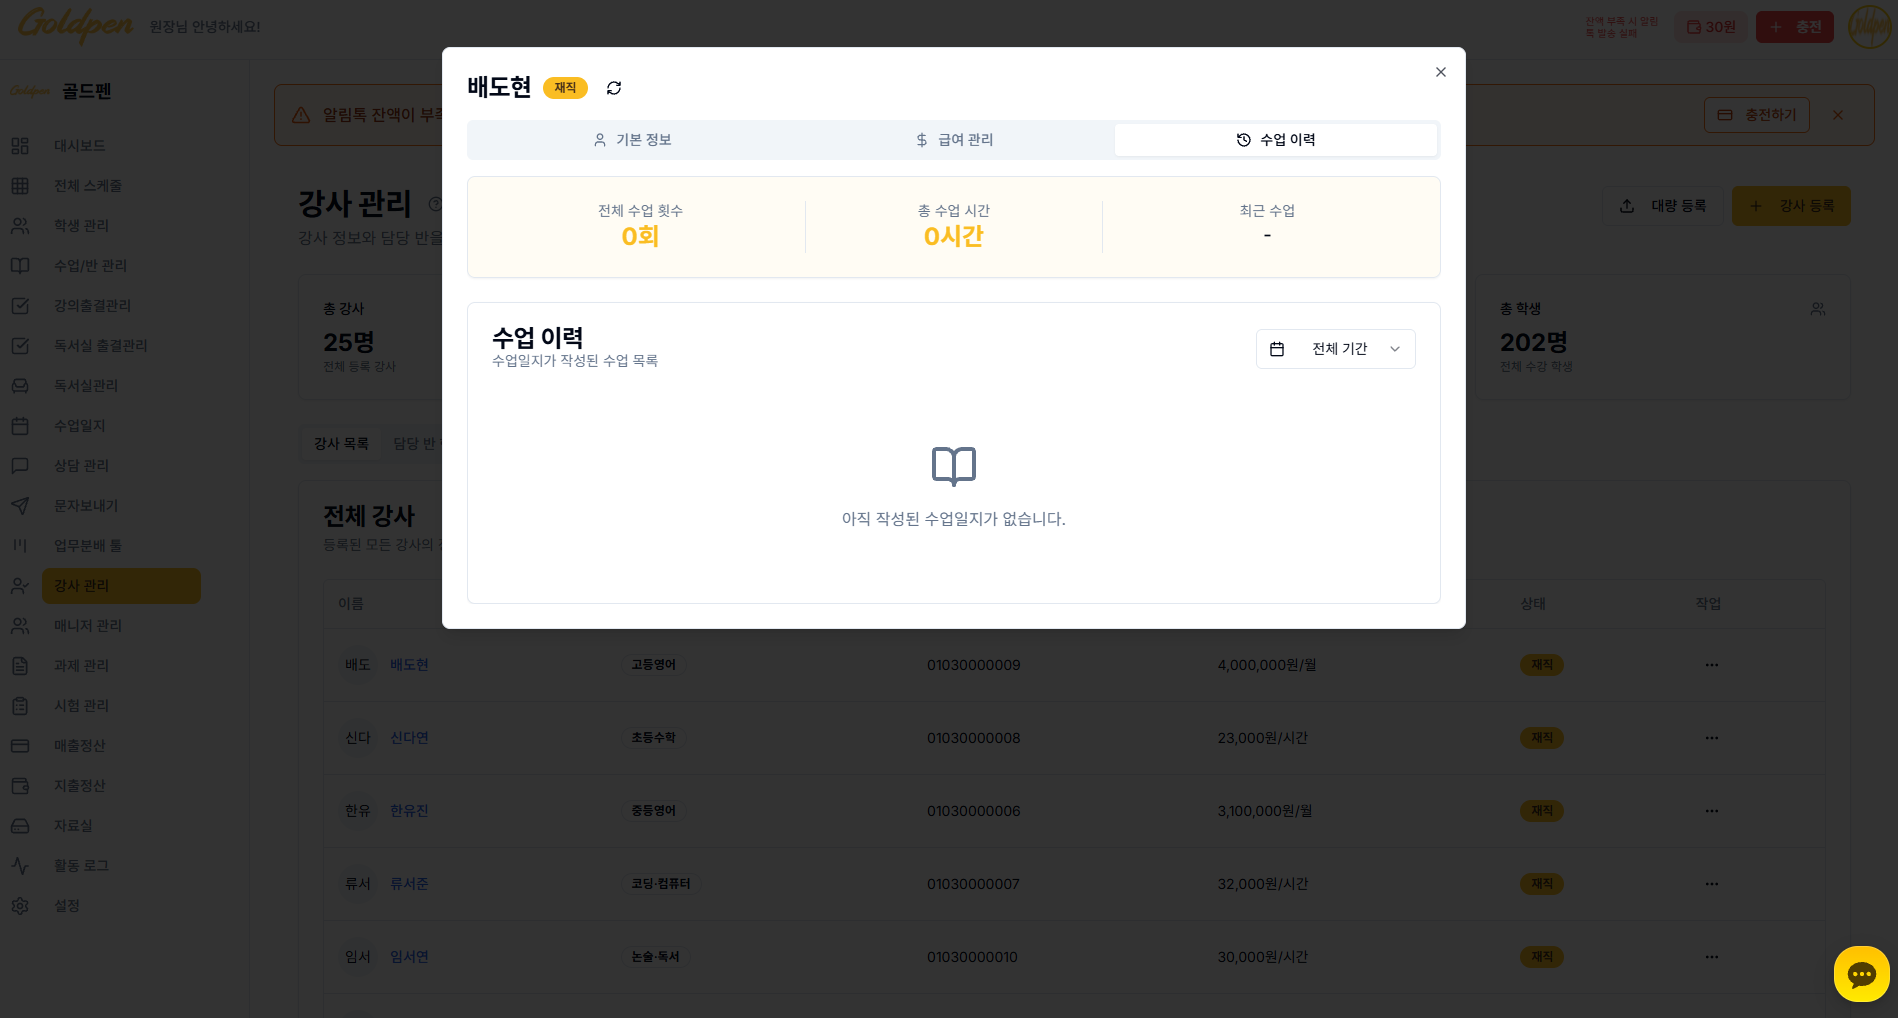Open 설정 gear icon in sidebar
Image resolution: width=1898 pixels, height=1018 pixels.
point(20,906)
